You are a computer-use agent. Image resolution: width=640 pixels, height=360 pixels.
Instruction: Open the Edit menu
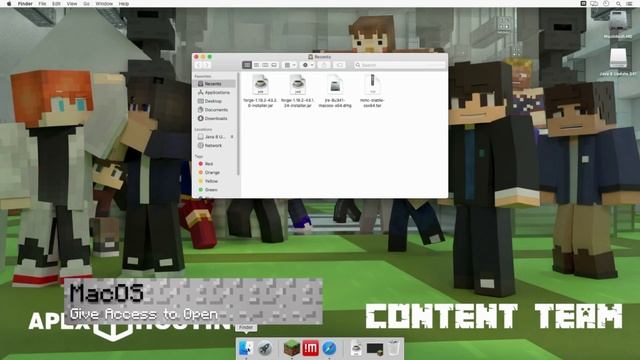pos(56,4)
